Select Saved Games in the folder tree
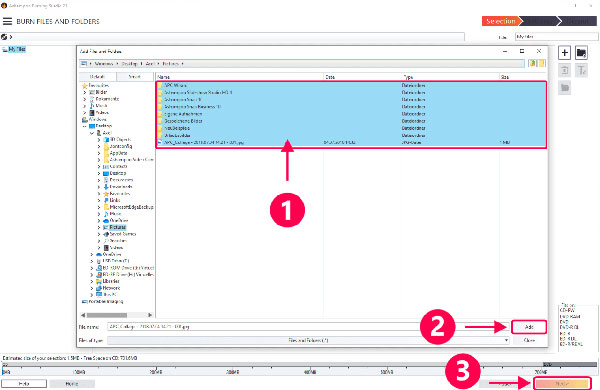Image resolution: width=600 pixels, height=390 pixels. 122,234
